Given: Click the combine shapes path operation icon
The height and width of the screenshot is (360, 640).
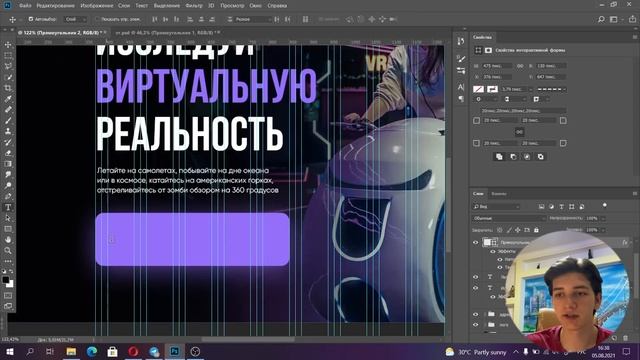Looking at the screenshot, I should pyautogui.click(x=499, y=157).
